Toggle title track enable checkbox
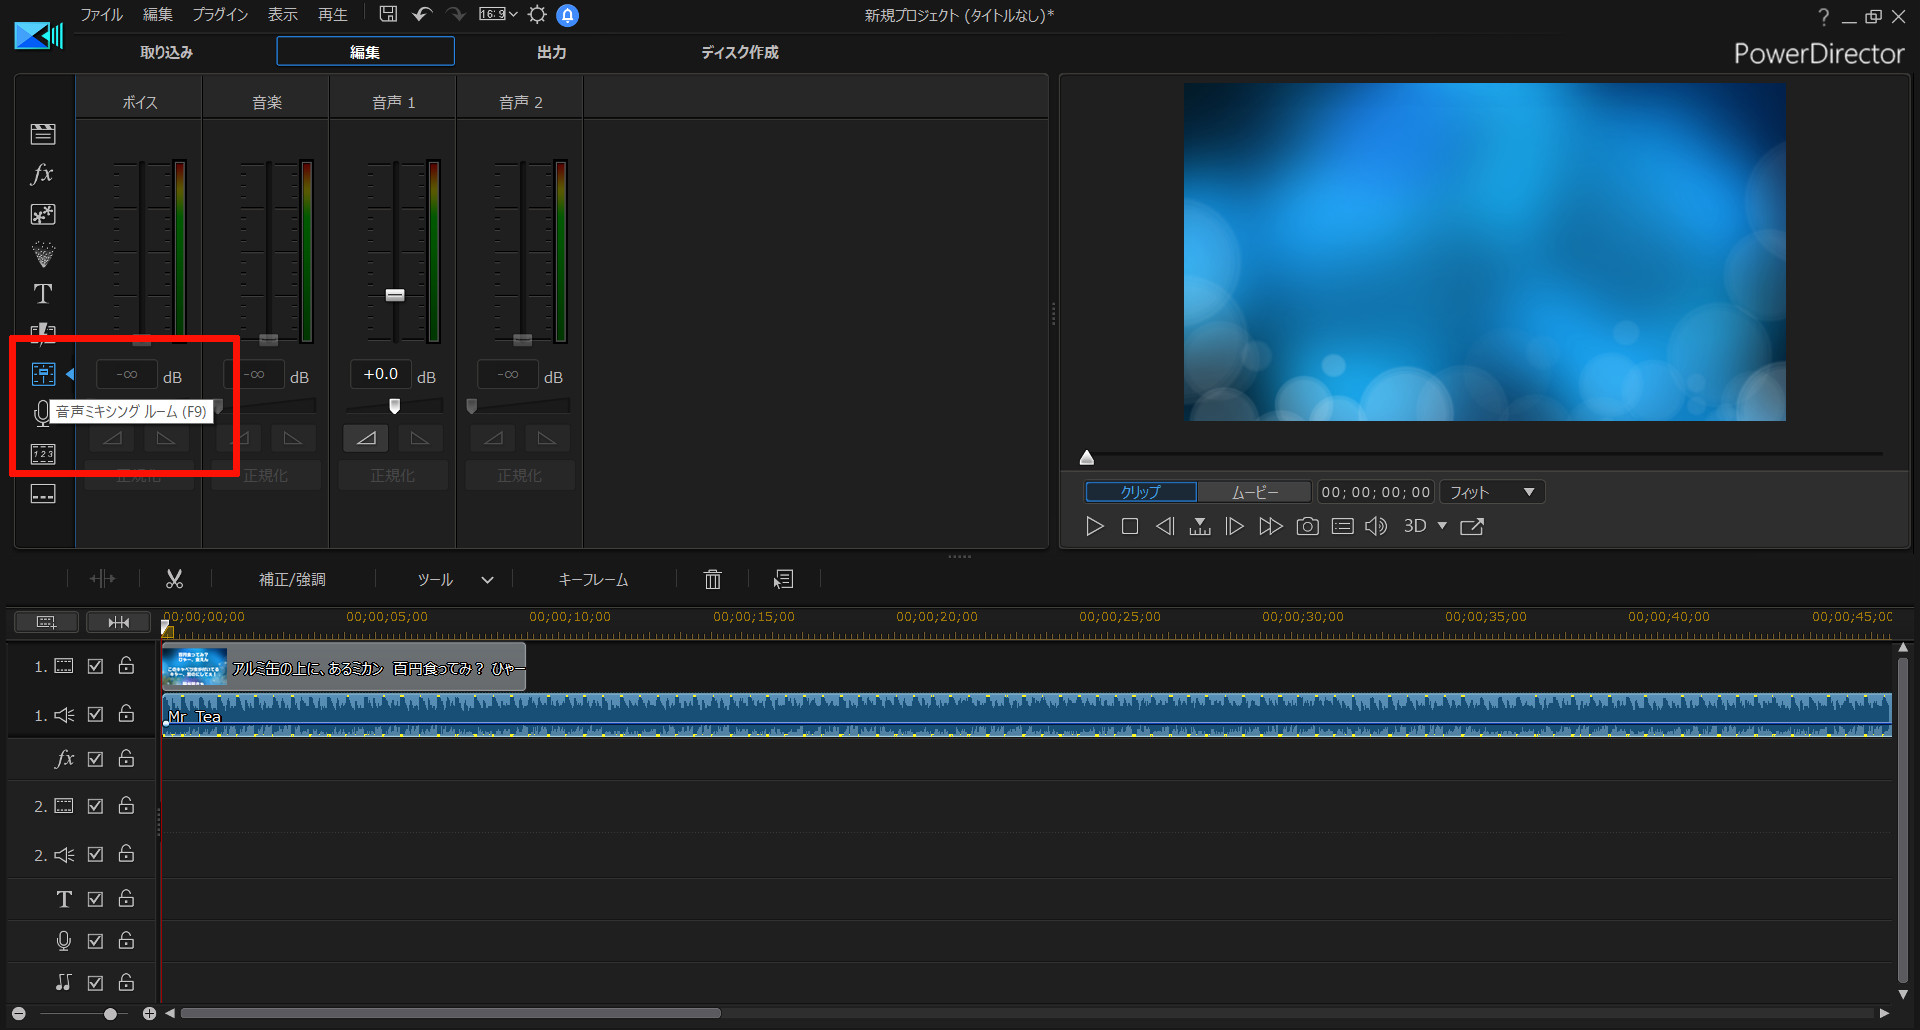Screen dimensions: 1920x1030 pyautogui.click(x=95, y=899)
